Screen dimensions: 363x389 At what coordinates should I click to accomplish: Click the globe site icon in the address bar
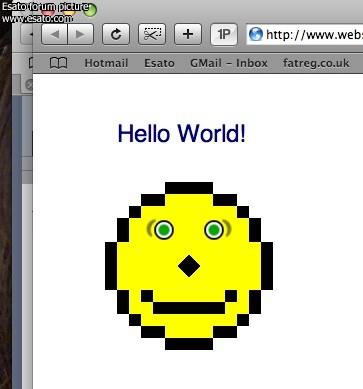coord(256,34)
